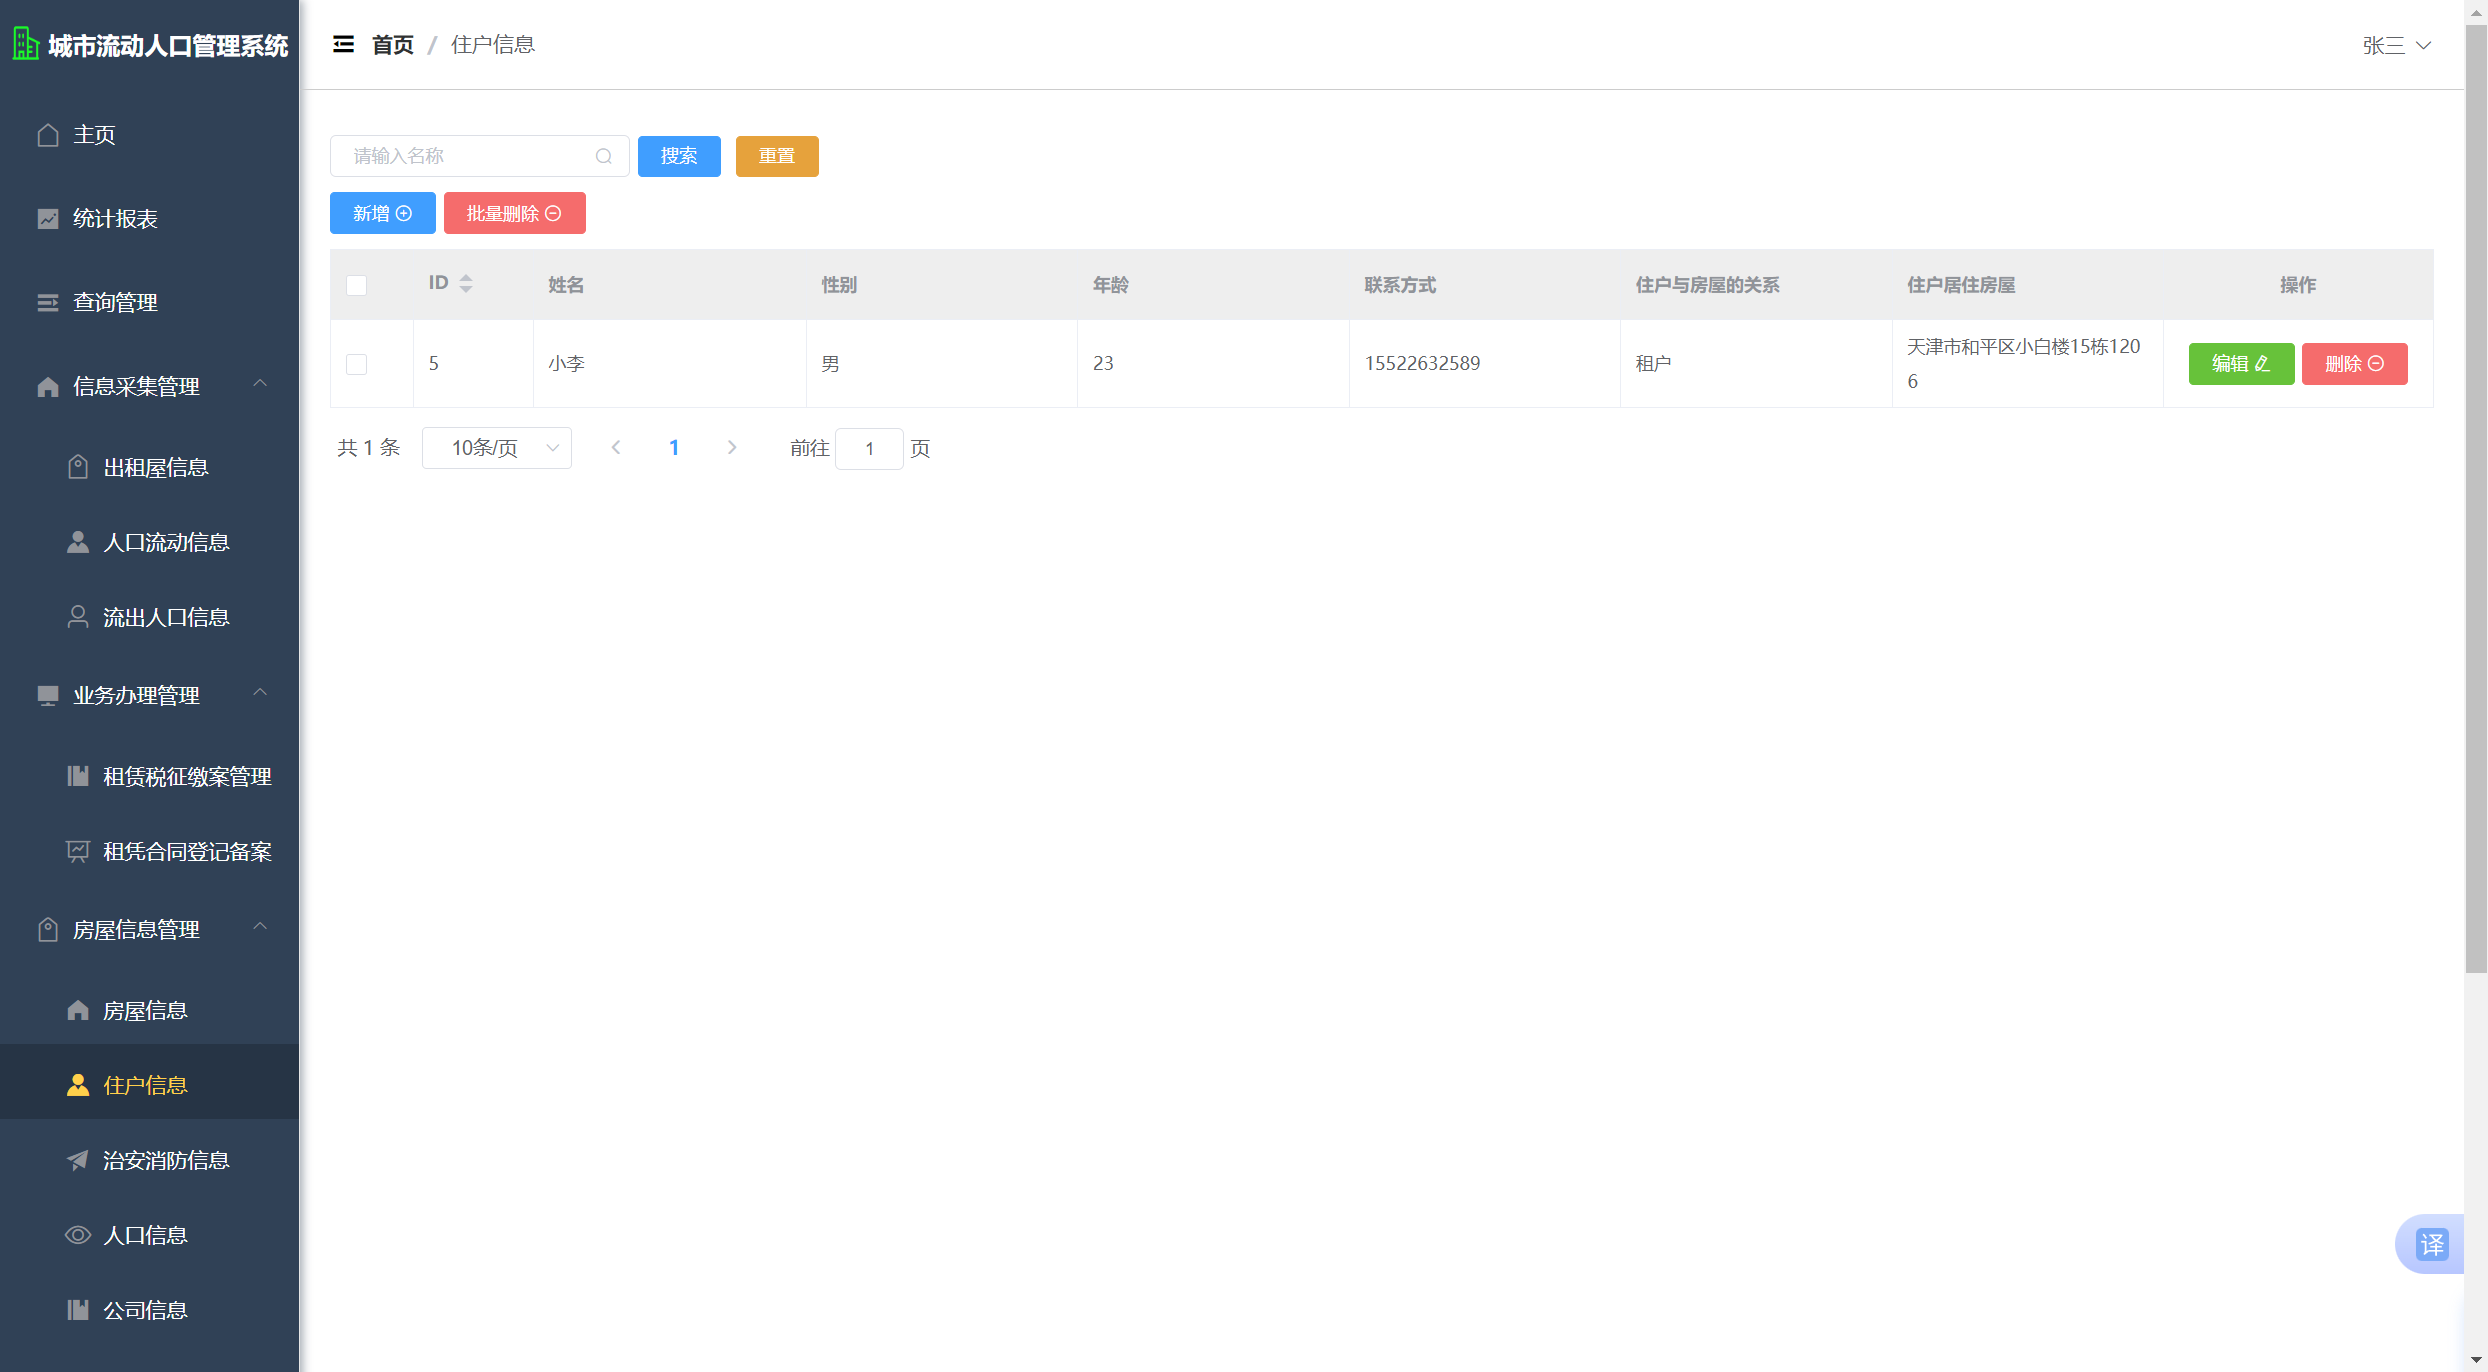
Task: Open the floating translate widget
Action: point(2431,1245)
